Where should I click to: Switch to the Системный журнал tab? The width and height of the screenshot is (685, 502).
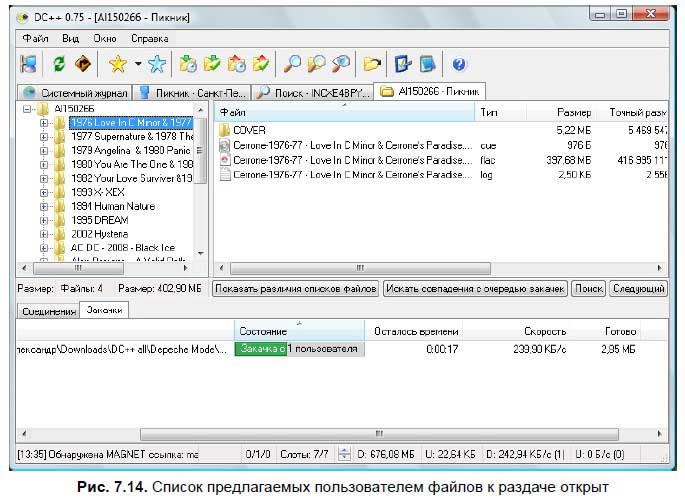[x=74, y=92]
